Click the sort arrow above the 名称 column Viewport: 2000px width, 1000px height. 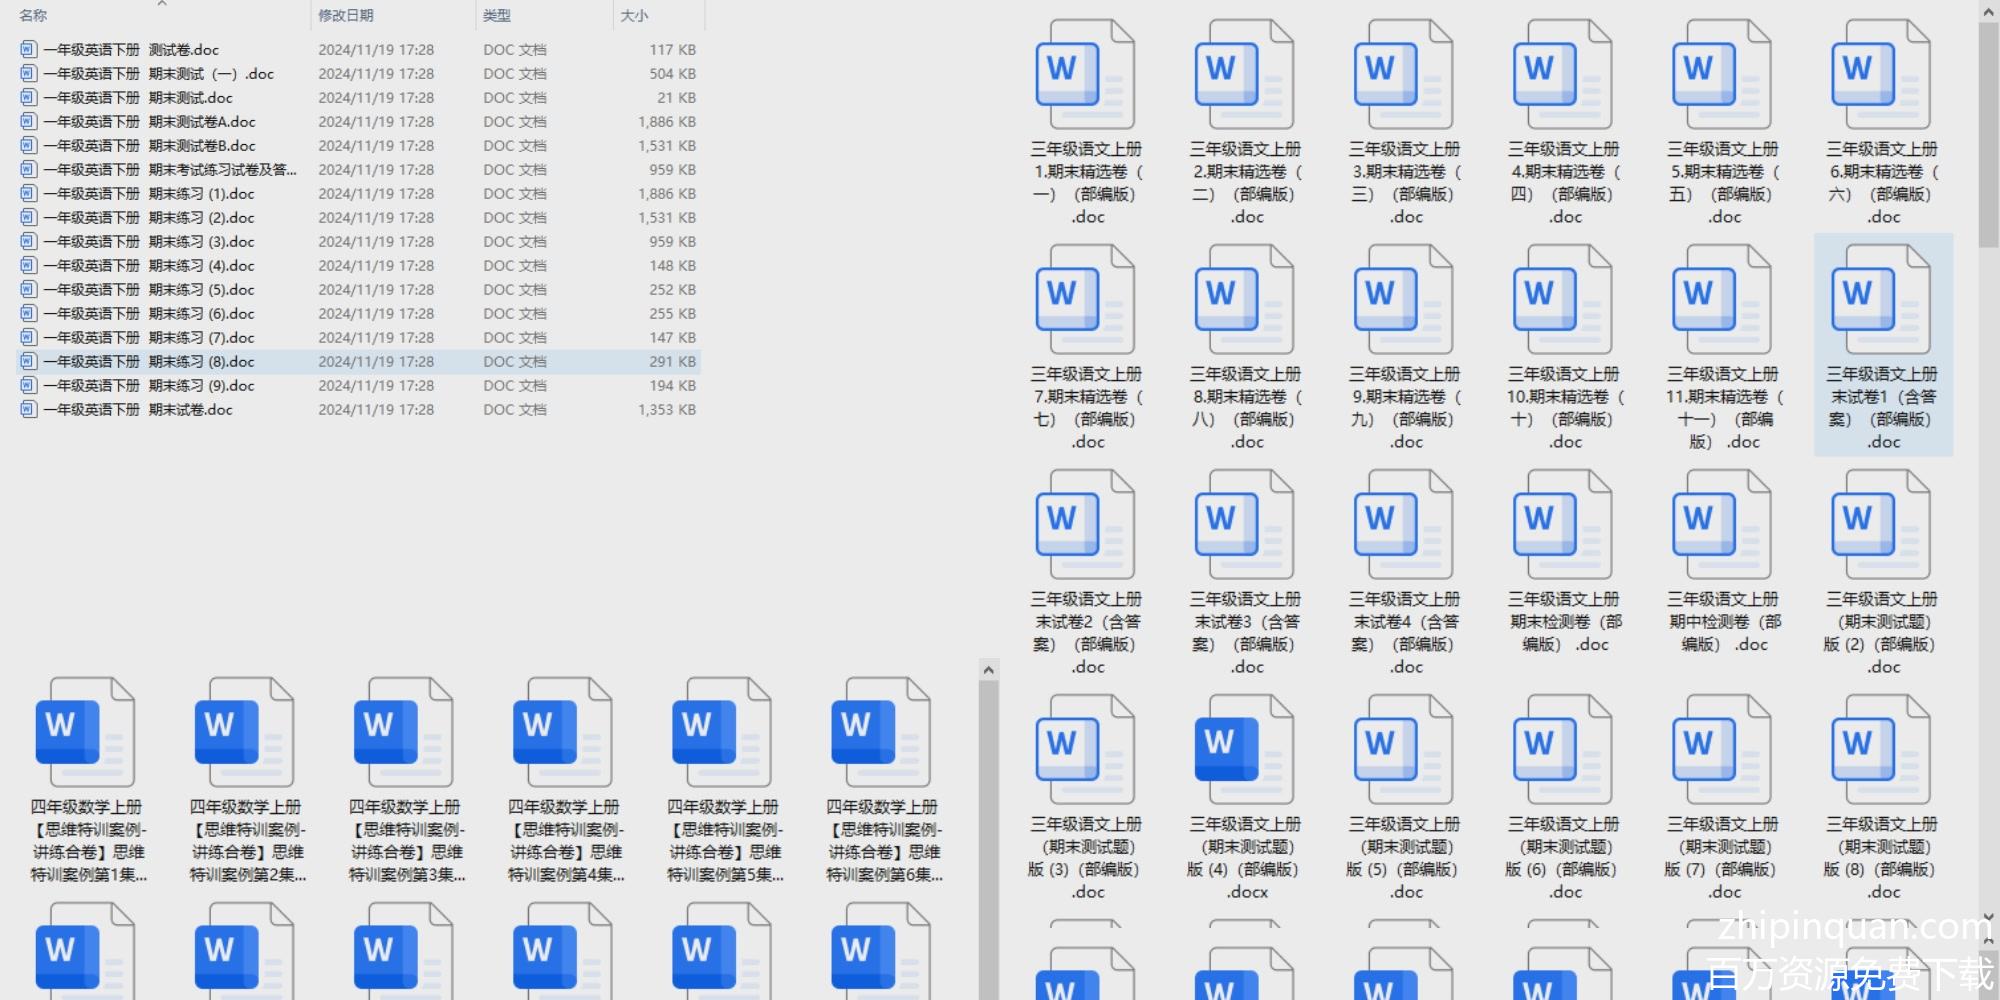(162, 4)
